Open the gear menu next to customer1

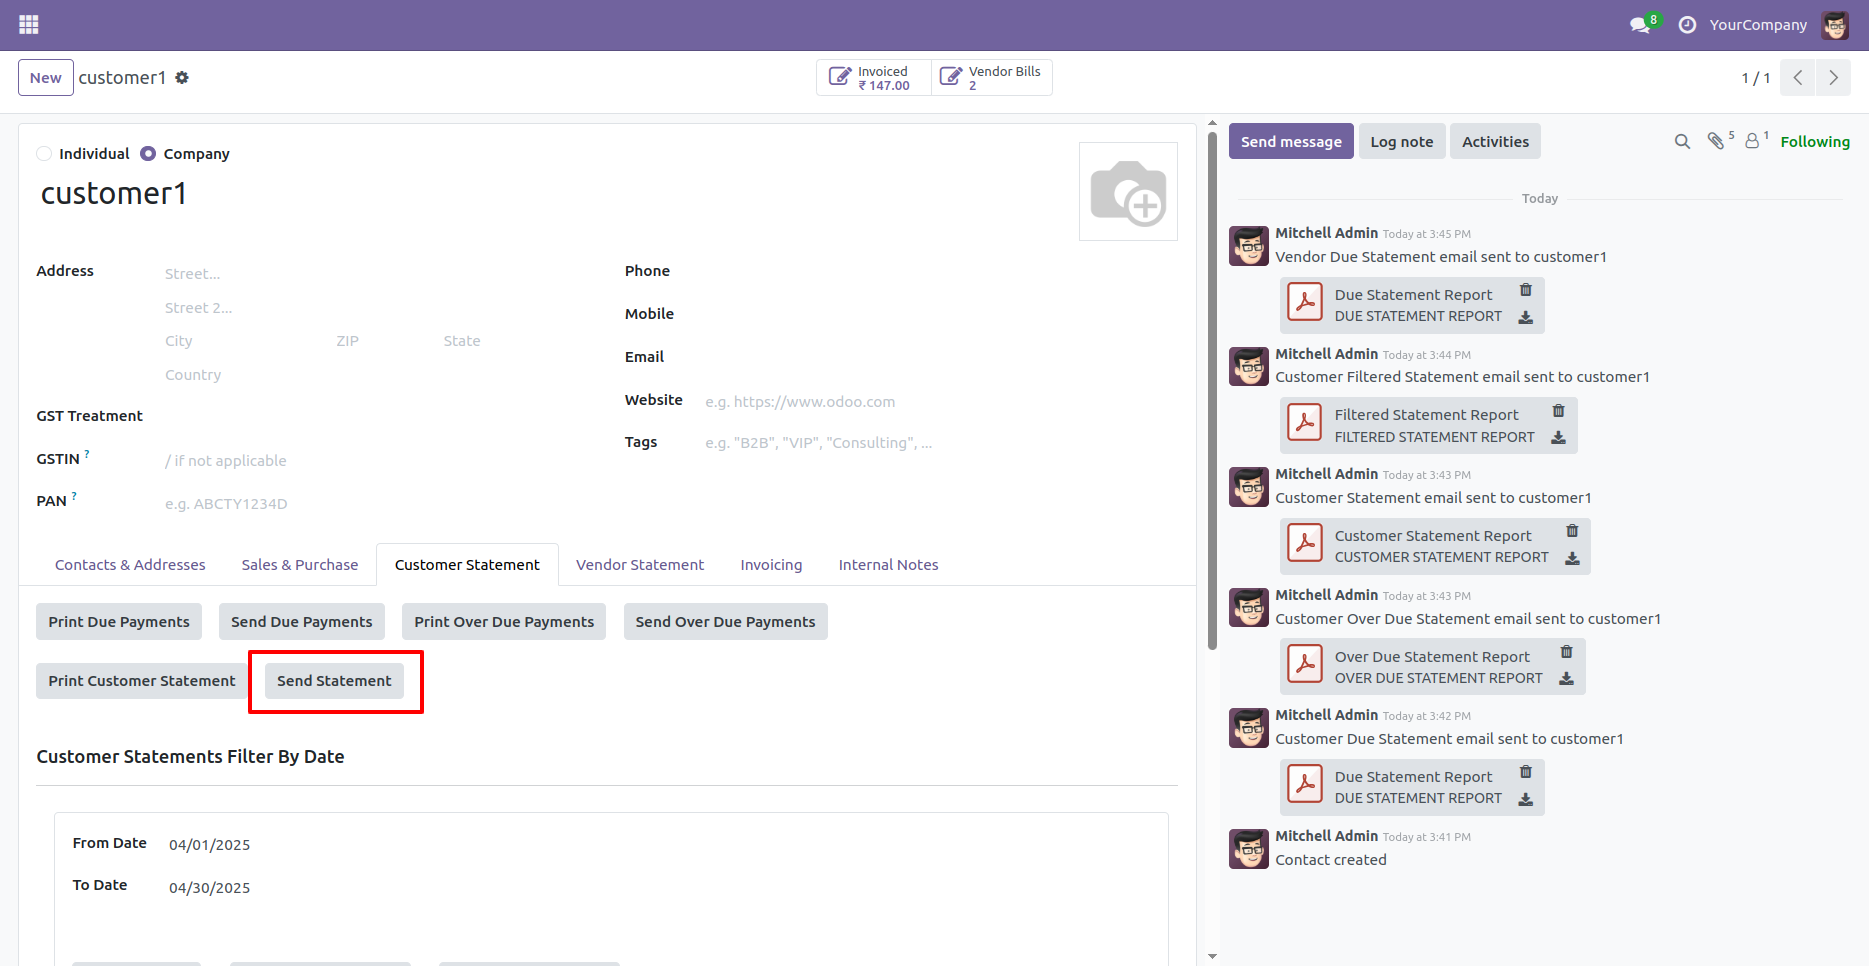[182, 77]
